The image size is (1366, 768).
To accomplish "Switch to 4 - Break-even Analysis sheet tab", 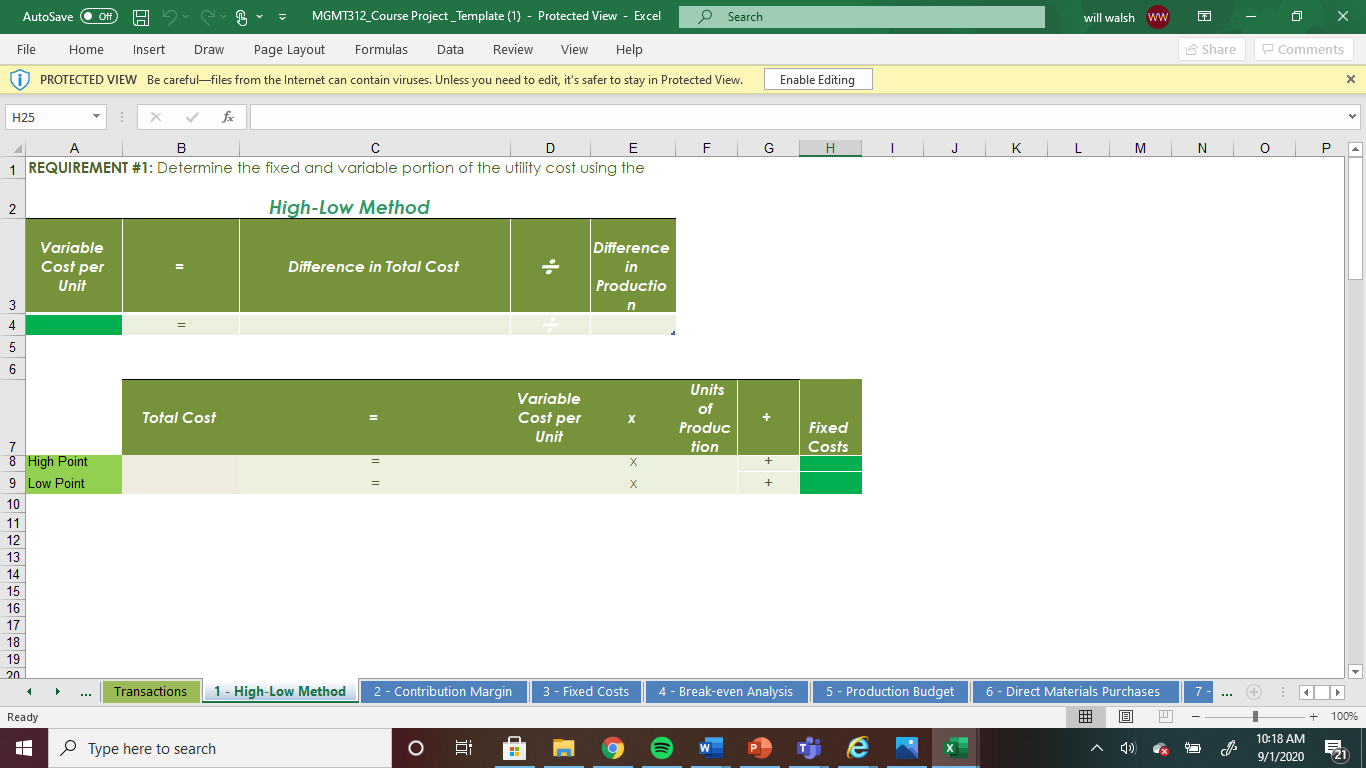I will point(726,691).
